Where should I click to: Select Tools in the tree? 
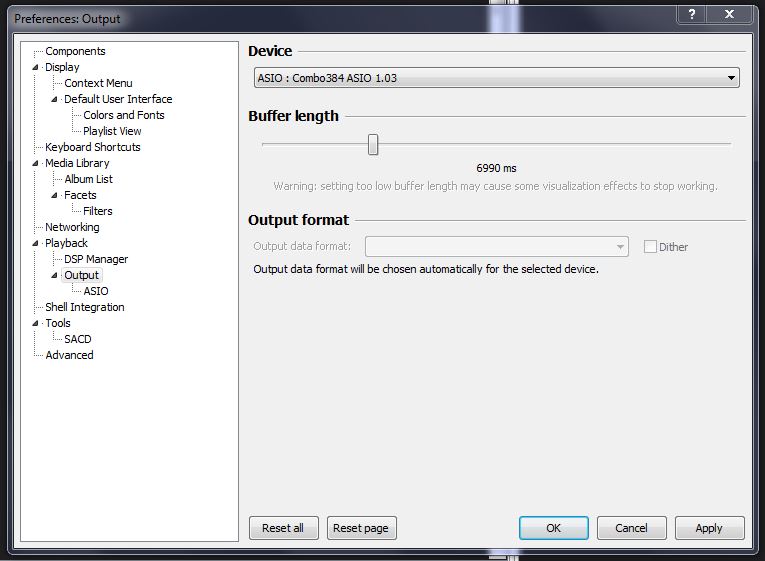point(58,323)
